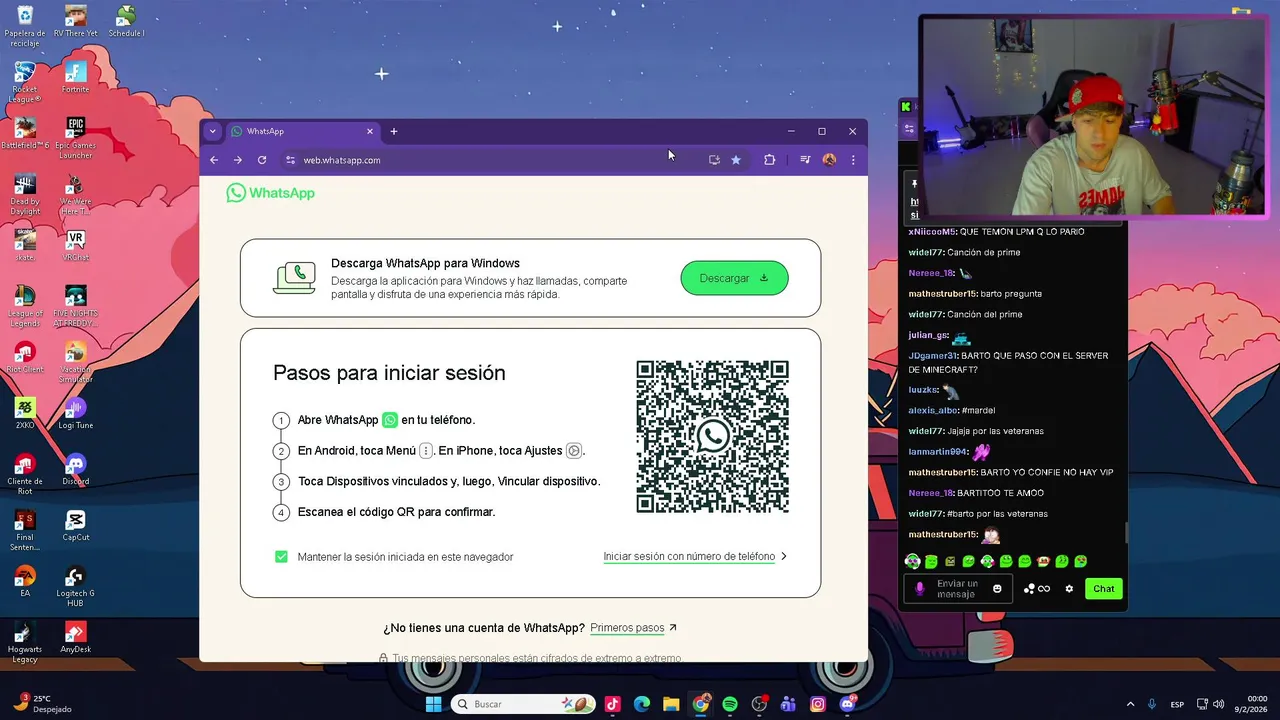Click ESP language indicator in system tray
1280x720 pixels.
pos(1178,704)
